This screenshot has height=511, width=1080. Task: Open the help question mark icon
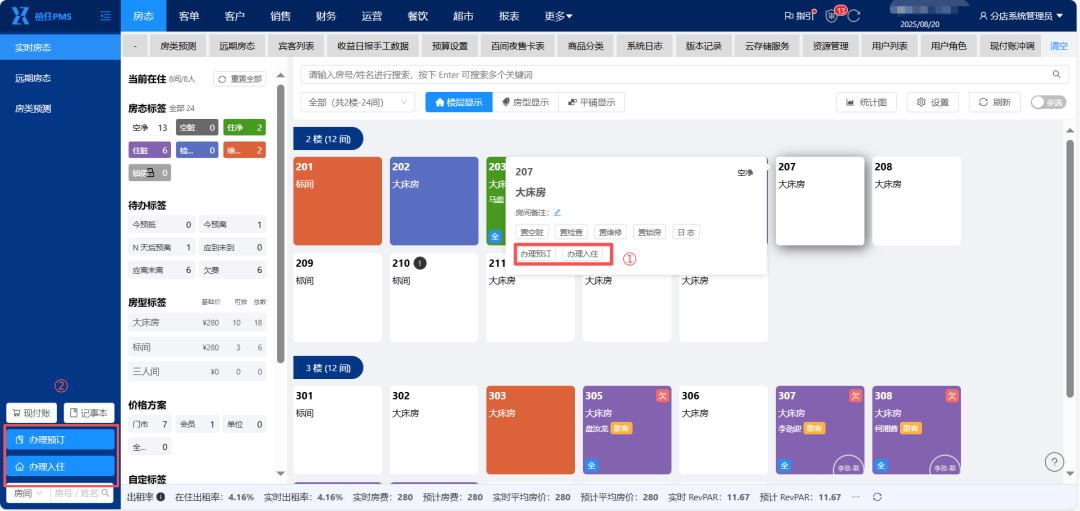1054,461
